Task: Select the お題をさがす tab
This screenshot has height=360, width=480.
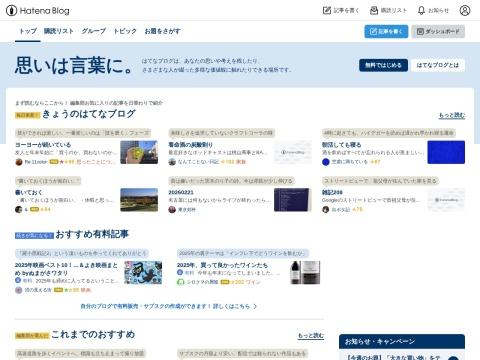Action: (x=163, y=31)
